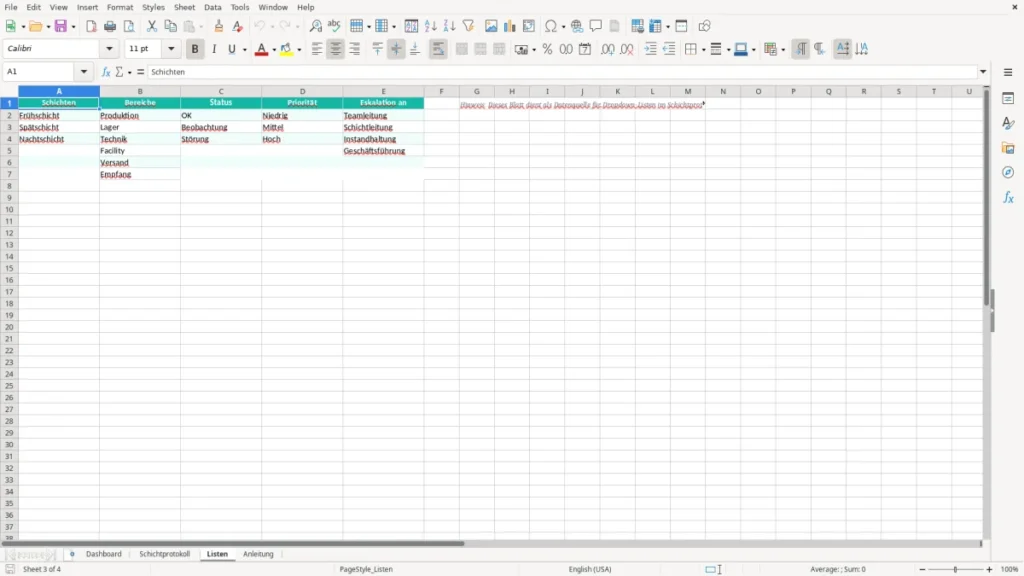Image resolution: width=1024 pixels, height=576 pixels.
Task: Click the Print icon
Action: click(110, 26)
